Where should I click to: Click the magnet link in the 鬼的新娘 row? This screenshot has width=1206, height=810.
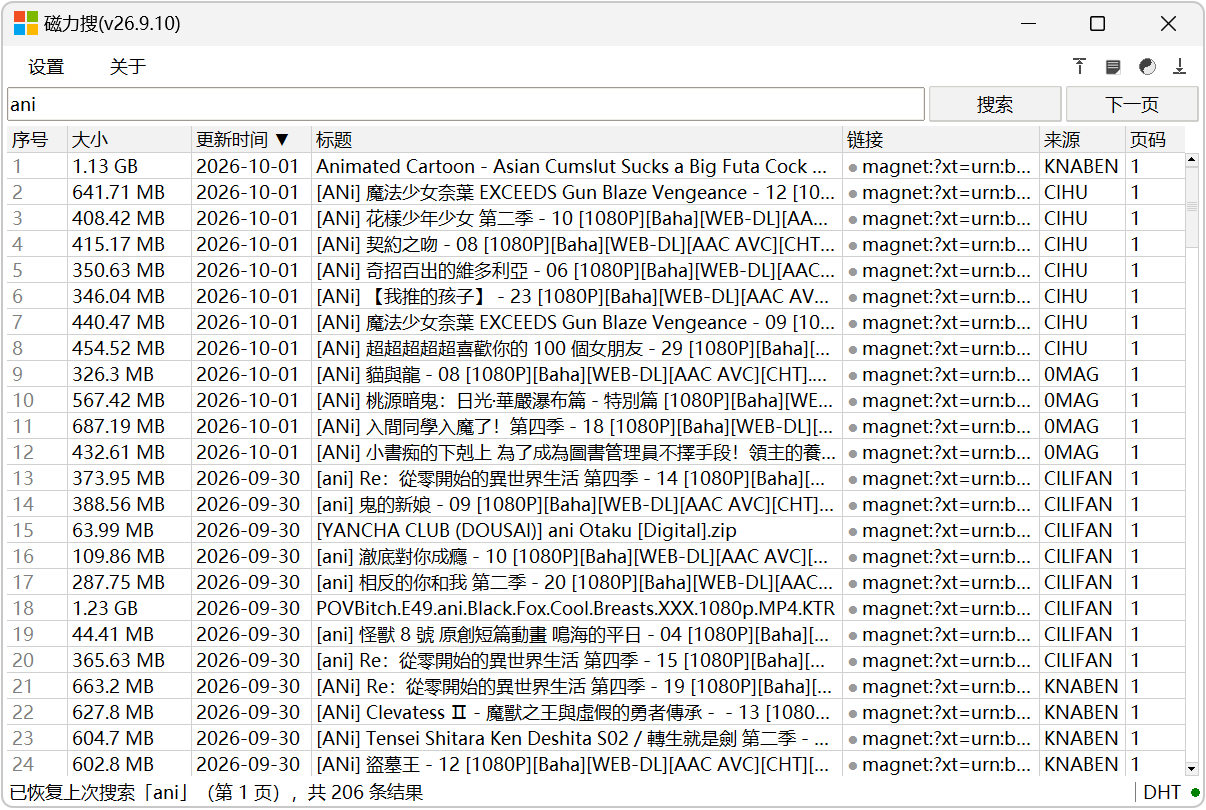(x=940, y=504)
